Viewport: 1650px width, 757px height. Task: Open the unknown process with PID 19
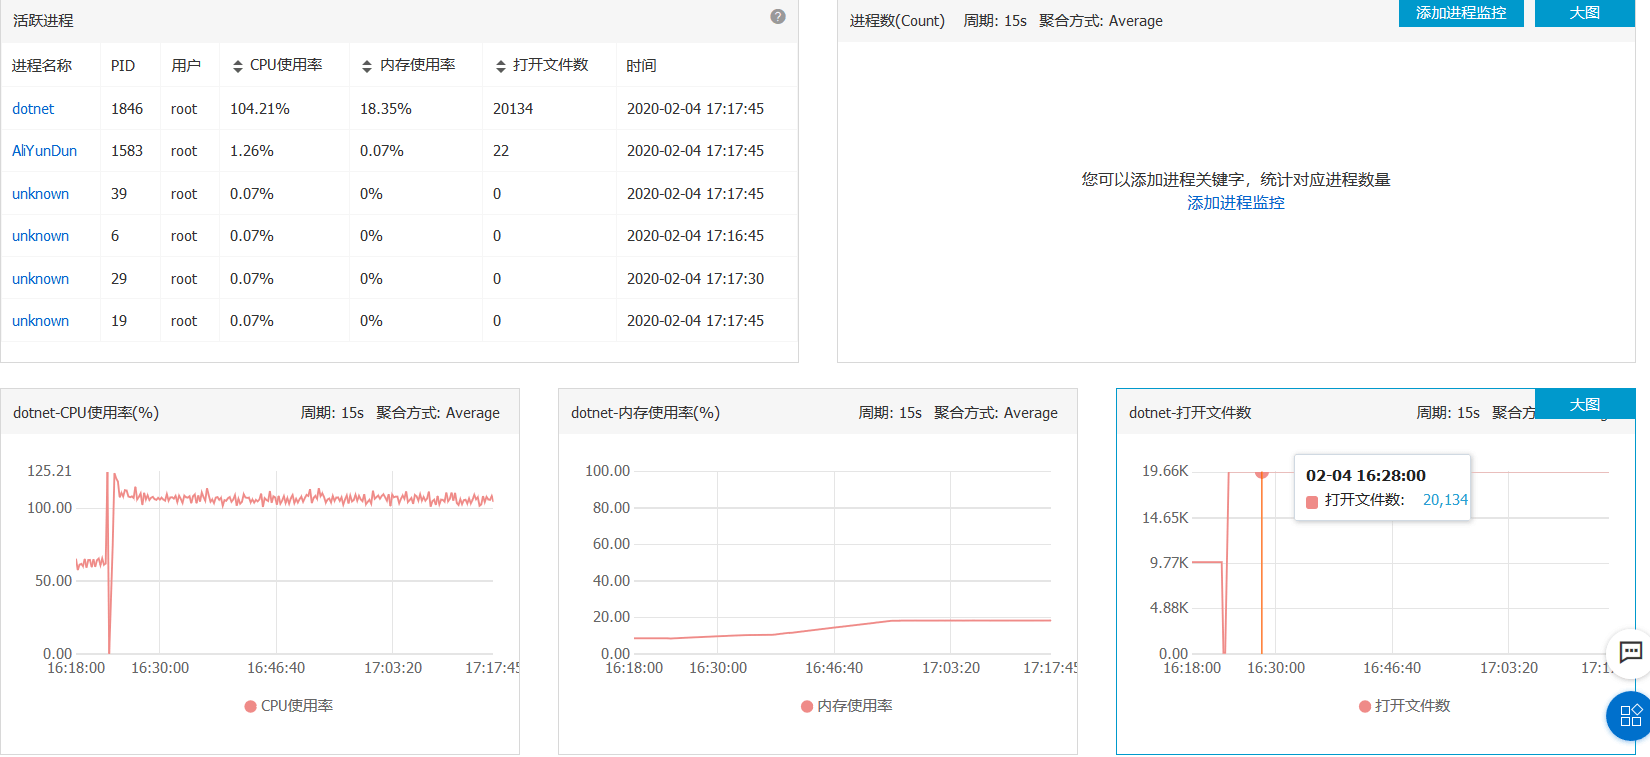pos(40,321)
